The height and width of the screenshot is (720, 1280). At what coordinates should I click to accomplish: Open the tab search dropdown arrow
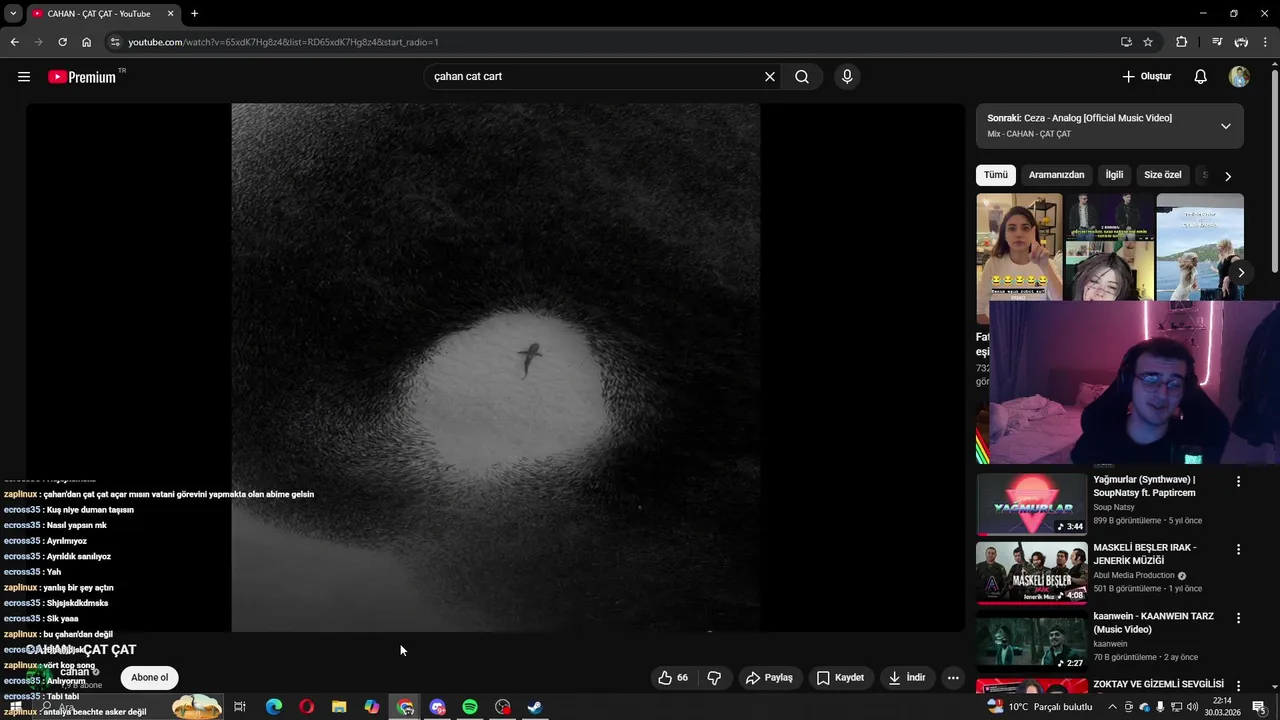tap(13, 14)
